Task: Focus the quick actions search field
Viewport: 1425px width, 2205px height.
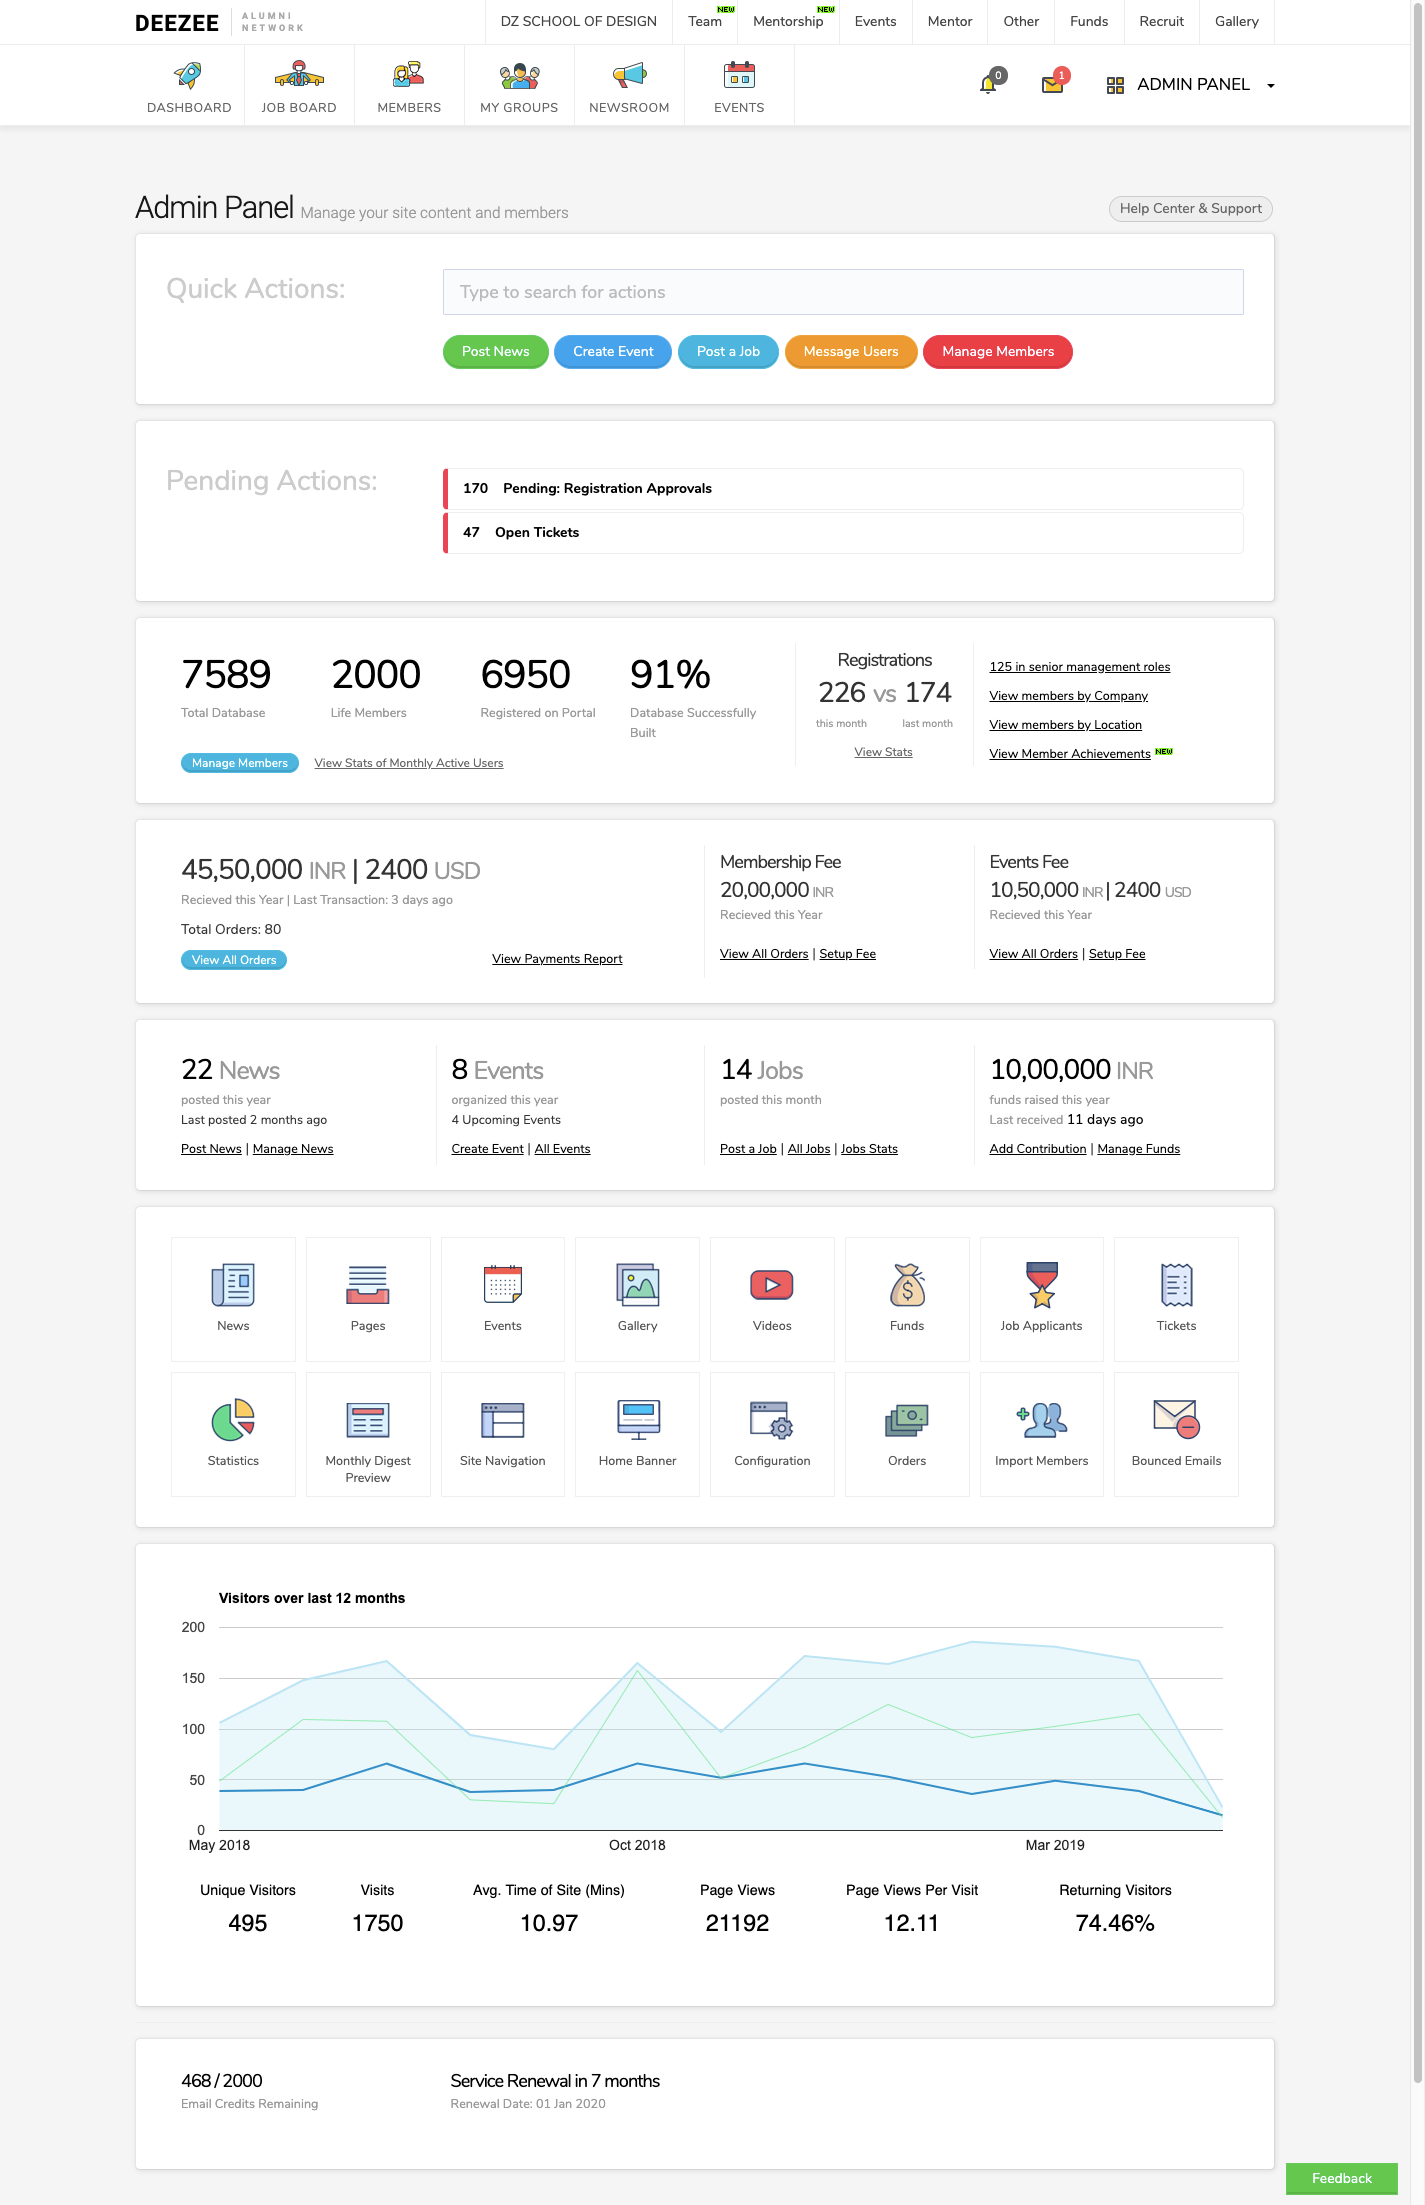Action: [843, 292]
